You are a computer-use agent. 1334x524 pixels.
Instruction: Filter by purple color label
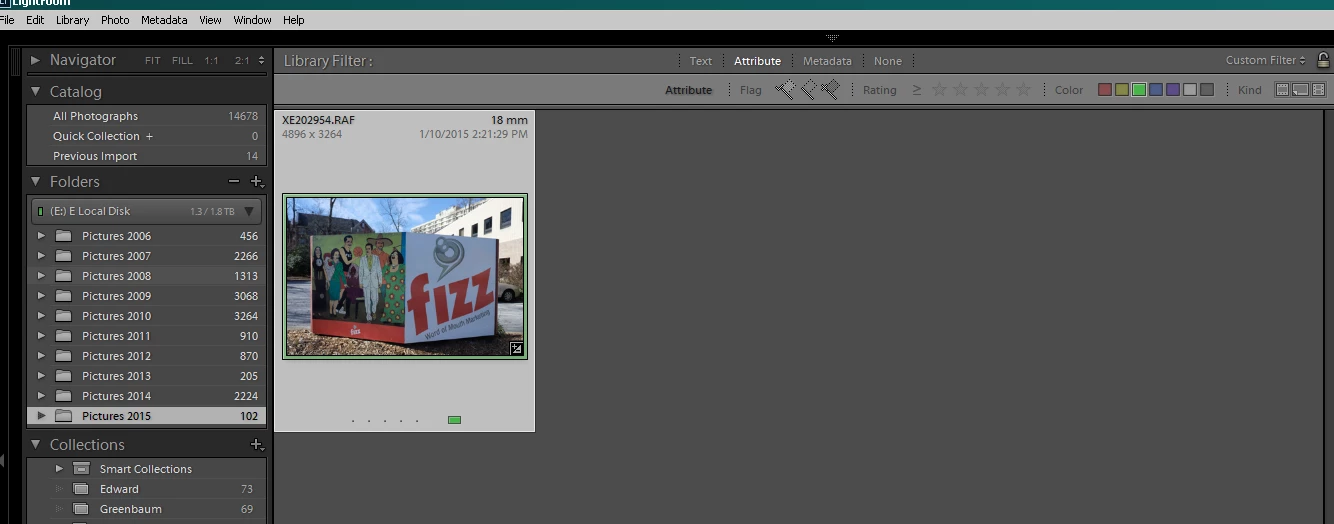pos(1173,90)
